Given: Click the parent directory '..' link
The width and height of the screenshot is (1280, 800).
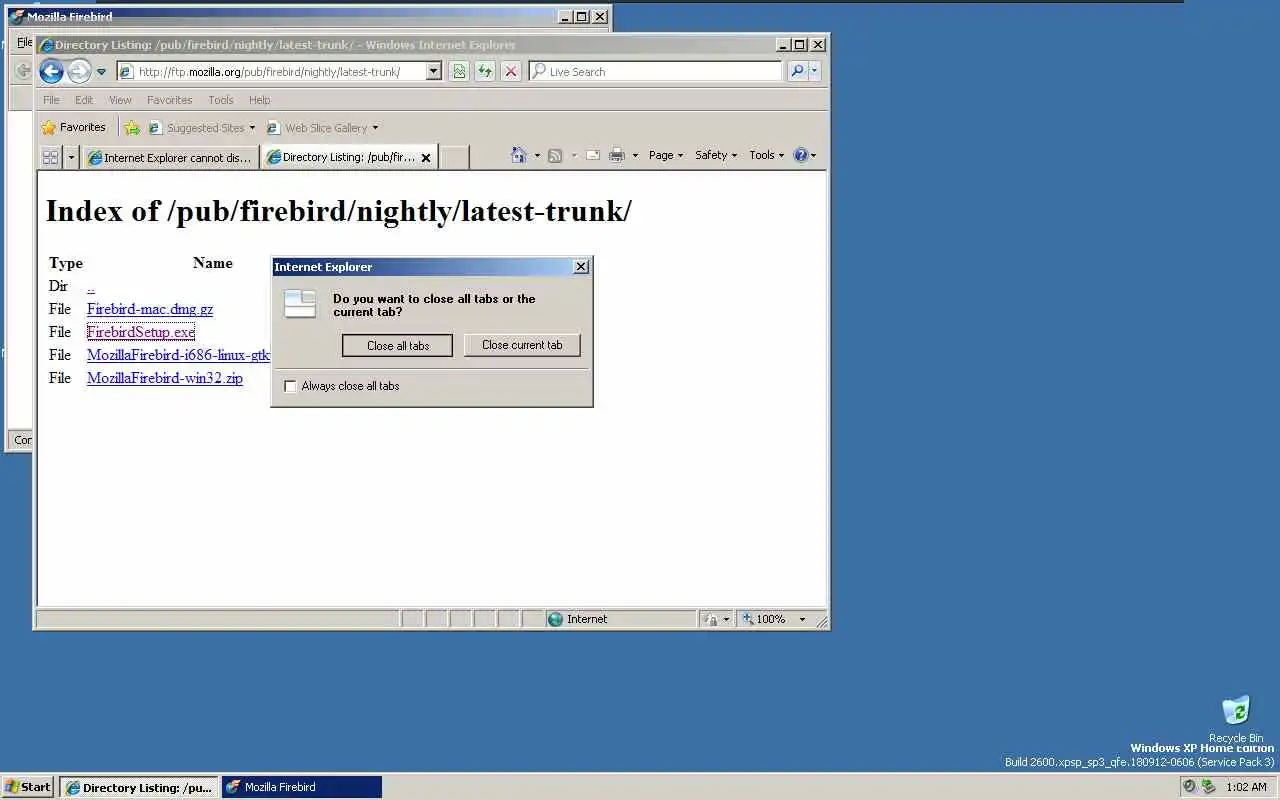Looking at the screenshot, I should click(91, 286).
